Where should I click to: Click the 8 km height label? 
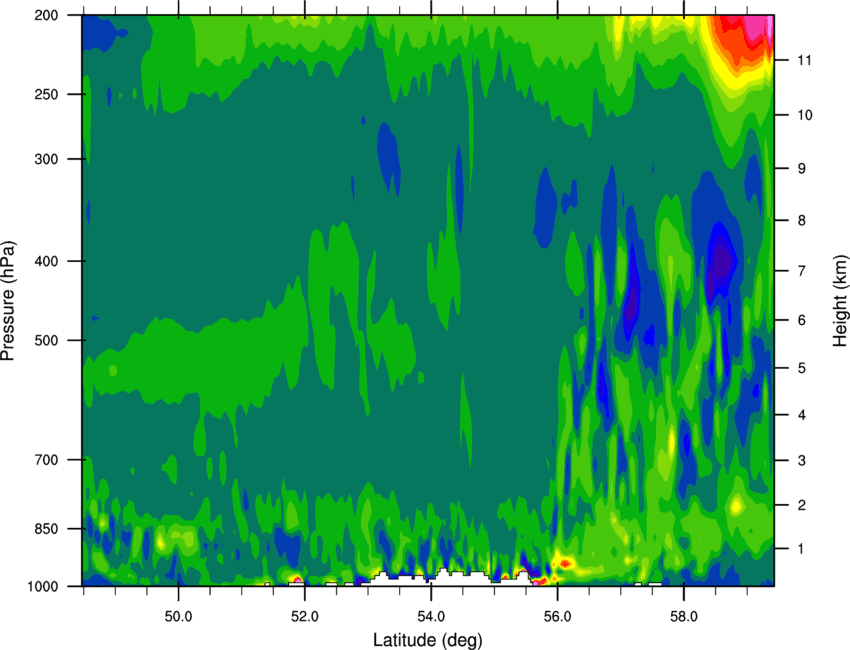click(802, 220)
